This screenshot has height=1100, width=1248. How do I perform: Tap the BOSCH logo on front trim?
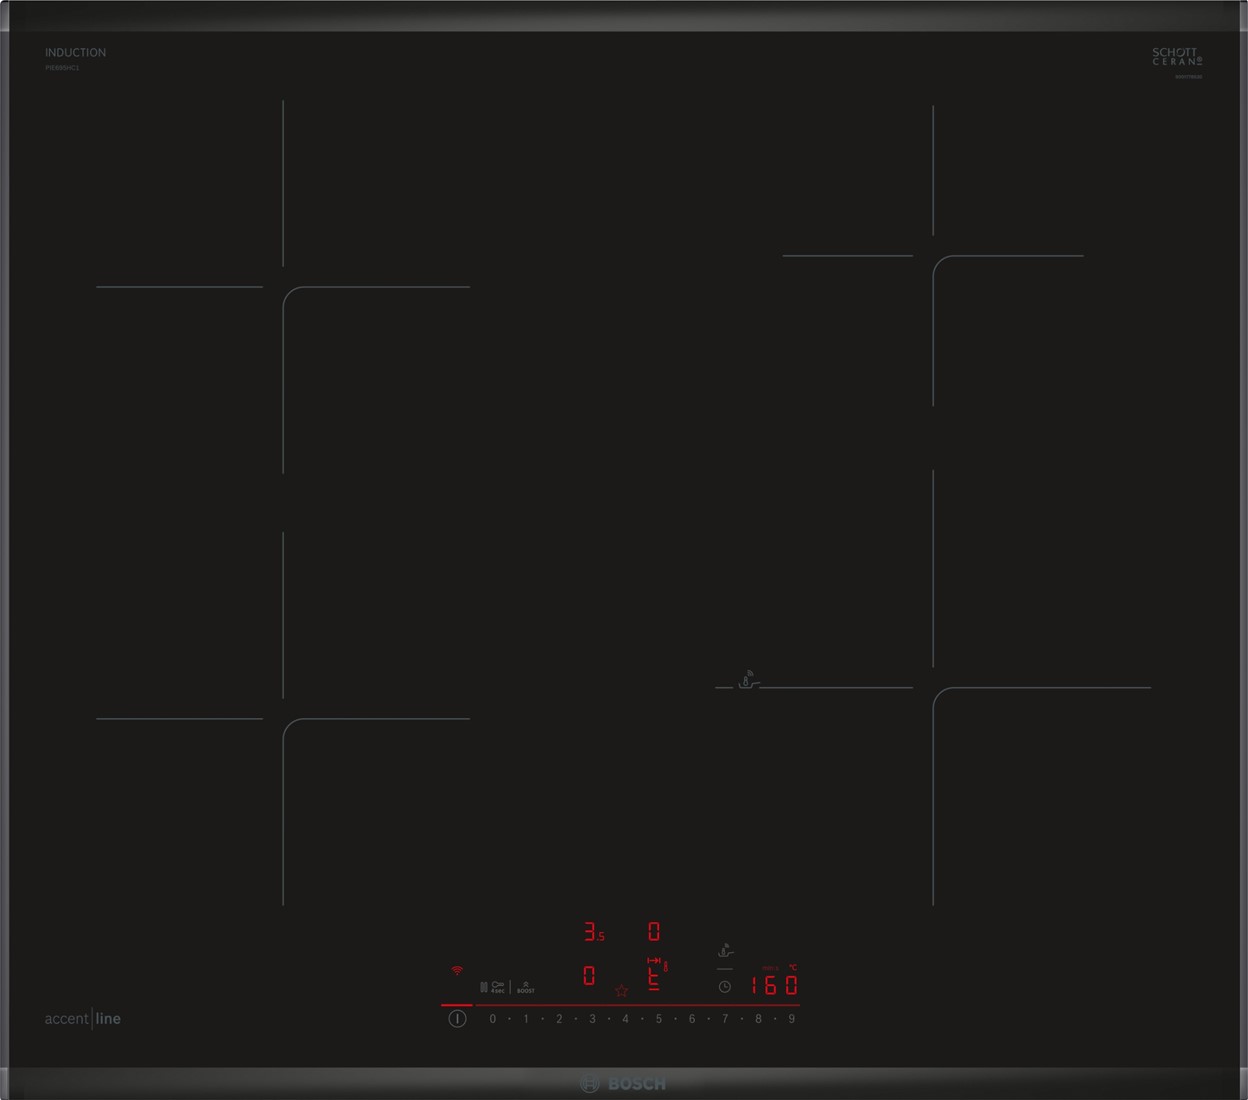623,1084
